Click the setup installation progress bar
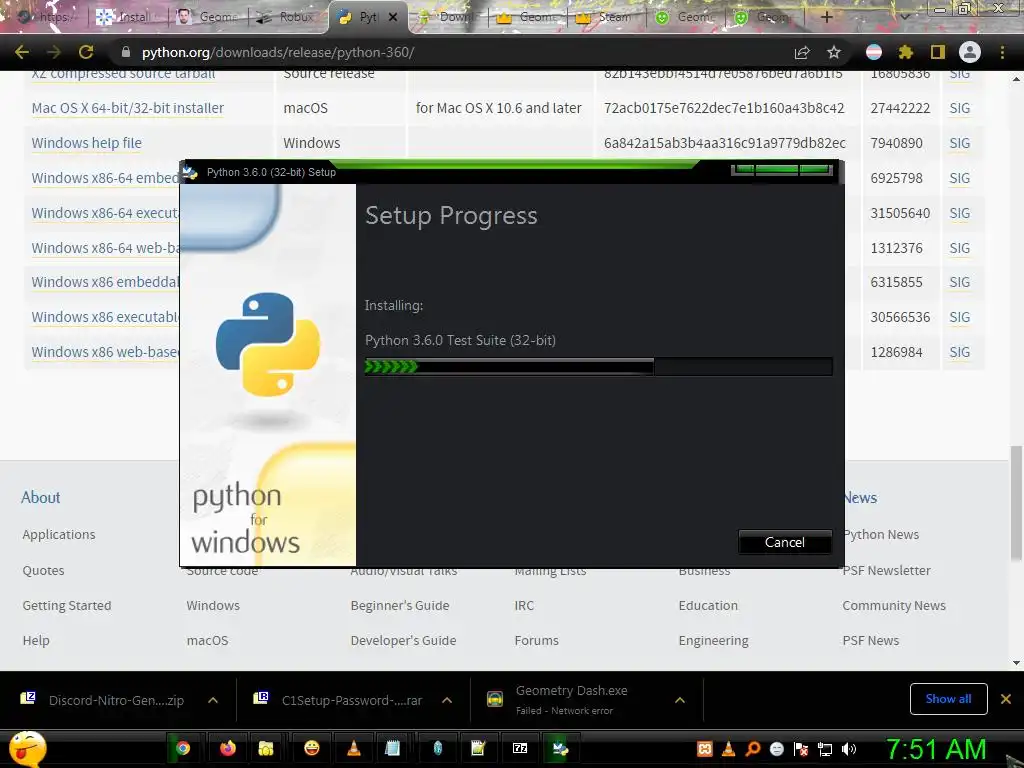 click(x=598, y=366)
